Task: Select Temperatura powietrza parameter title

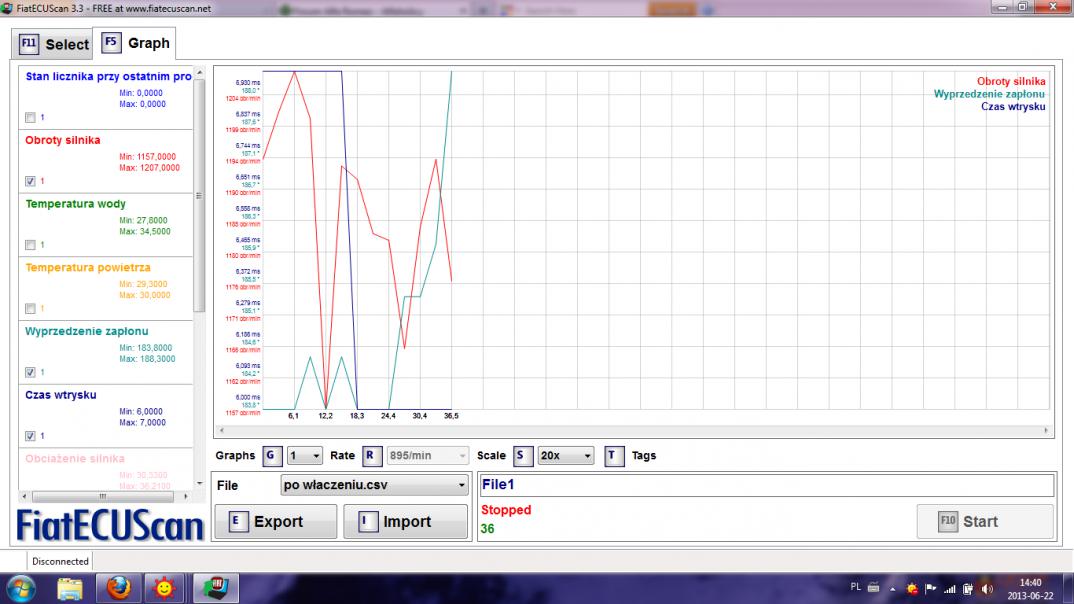Action: pyautogui.click(x=88, y=268)
